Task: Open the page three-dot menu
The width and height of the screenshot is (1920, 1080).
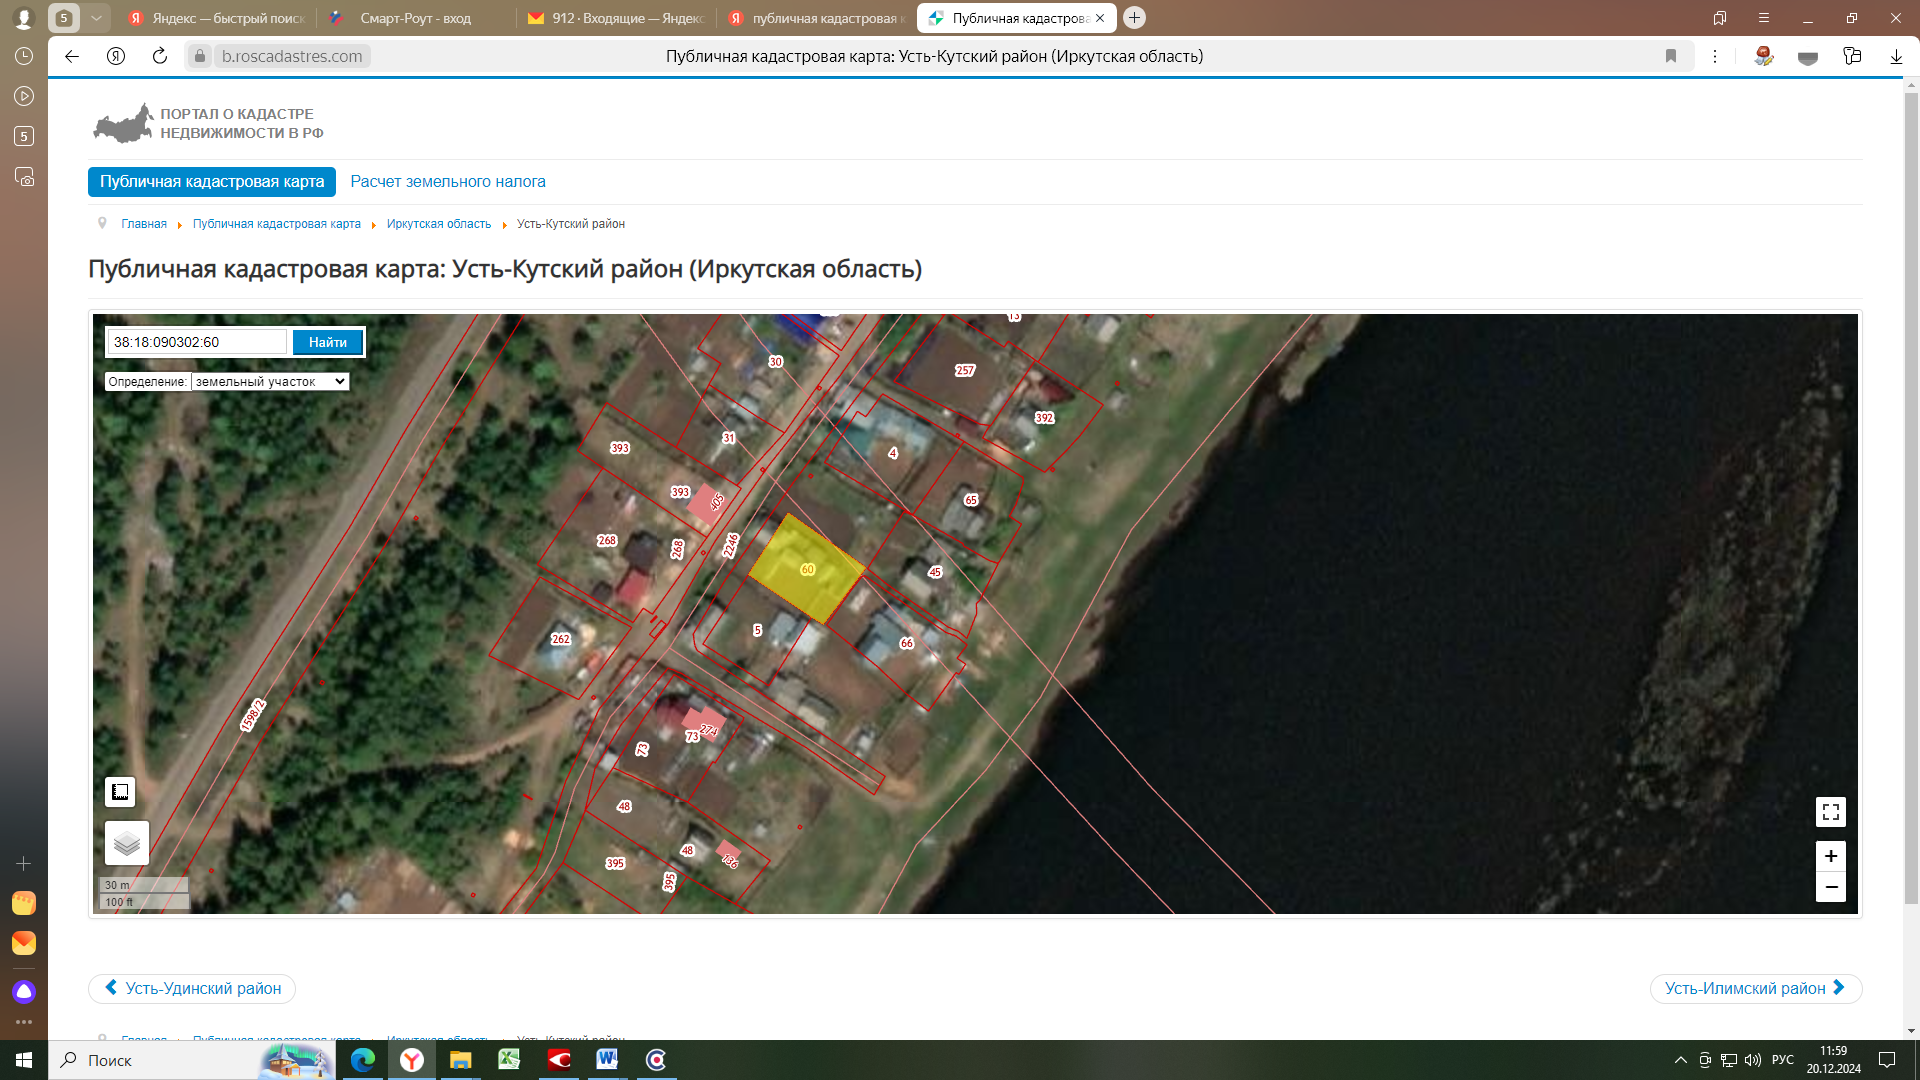Action: coord(1715,56)
